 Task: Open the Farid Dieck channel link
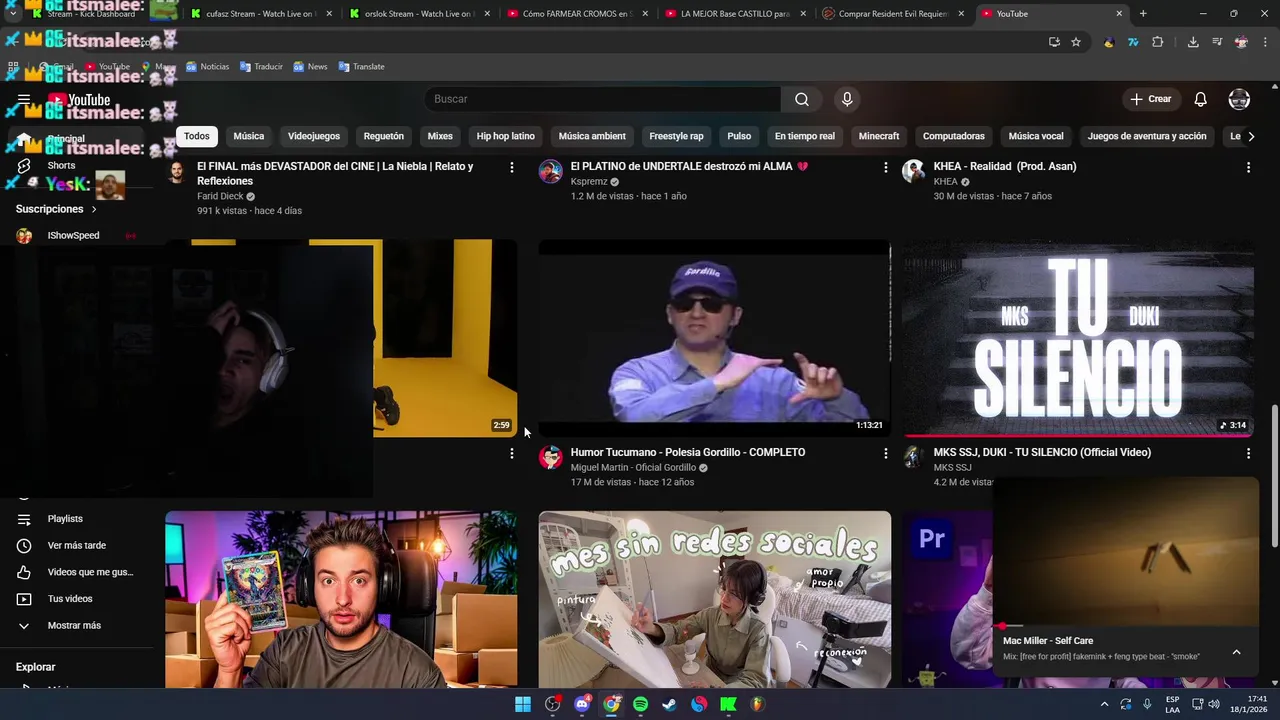coord(220,196)
